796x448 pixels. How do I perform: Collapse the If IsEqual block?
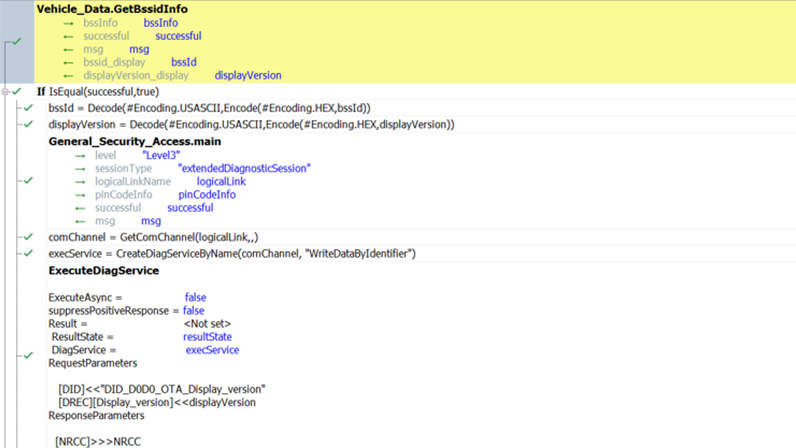tap(6, 91)
